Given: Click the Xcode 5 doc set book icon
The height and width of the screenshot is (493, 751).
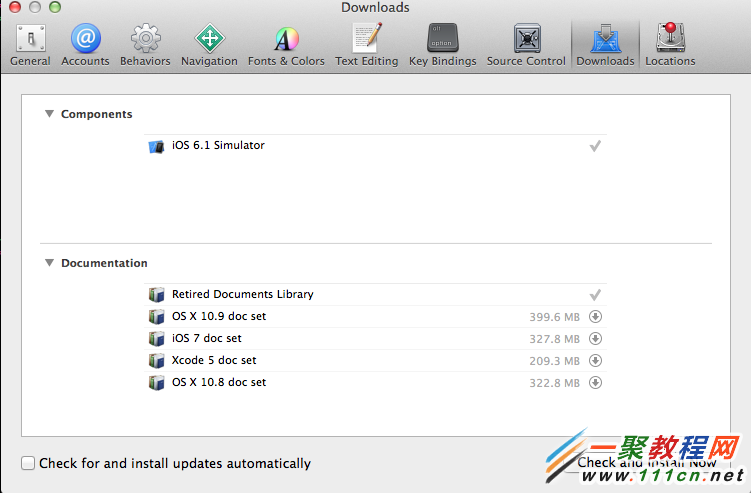Looking at the screenshot, I should coord(156,361).
